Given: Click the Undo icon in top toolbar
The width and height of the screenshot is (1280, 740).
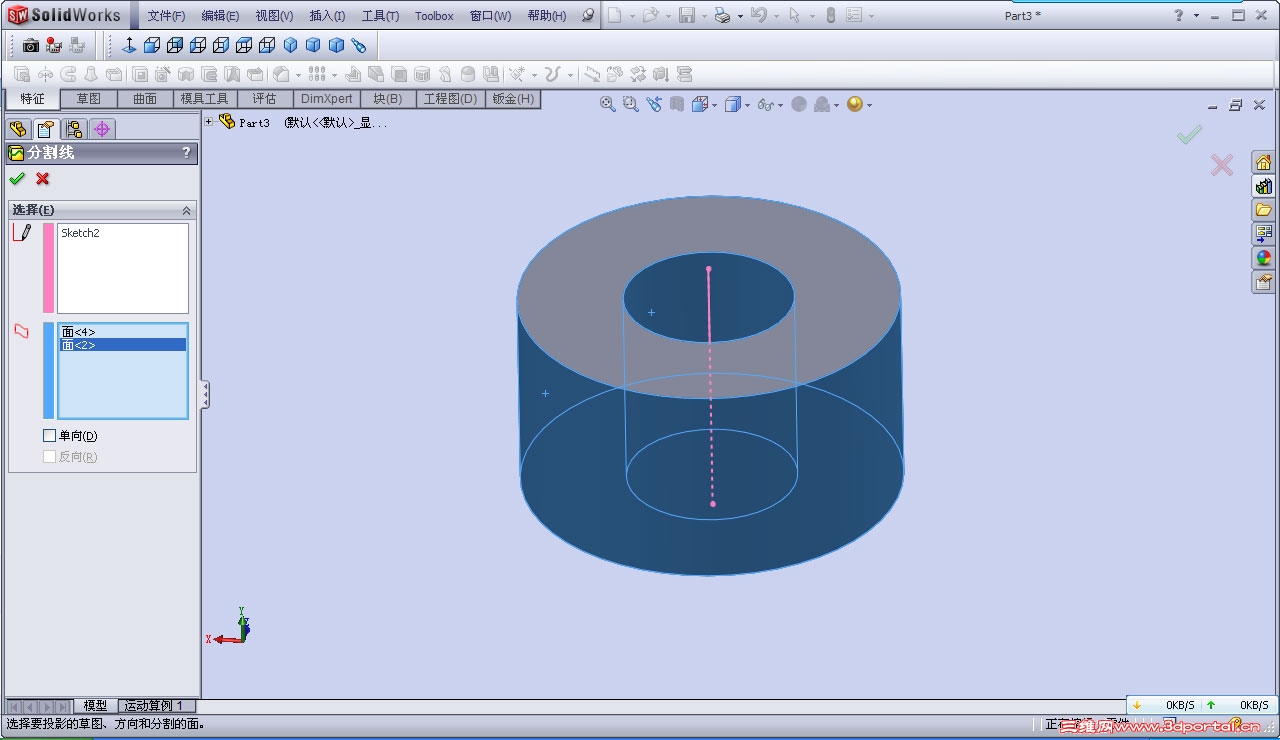Looking at the screenshot, I should 758,16.
